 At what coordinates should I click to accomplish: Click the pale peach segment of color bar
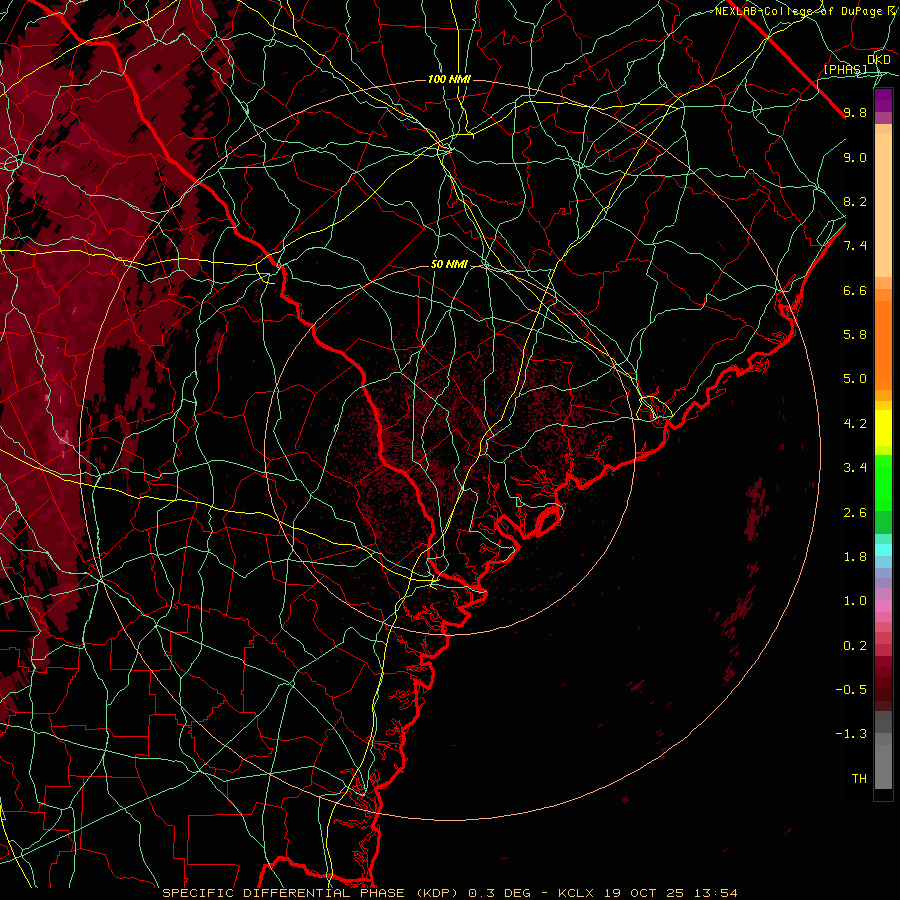883,205
